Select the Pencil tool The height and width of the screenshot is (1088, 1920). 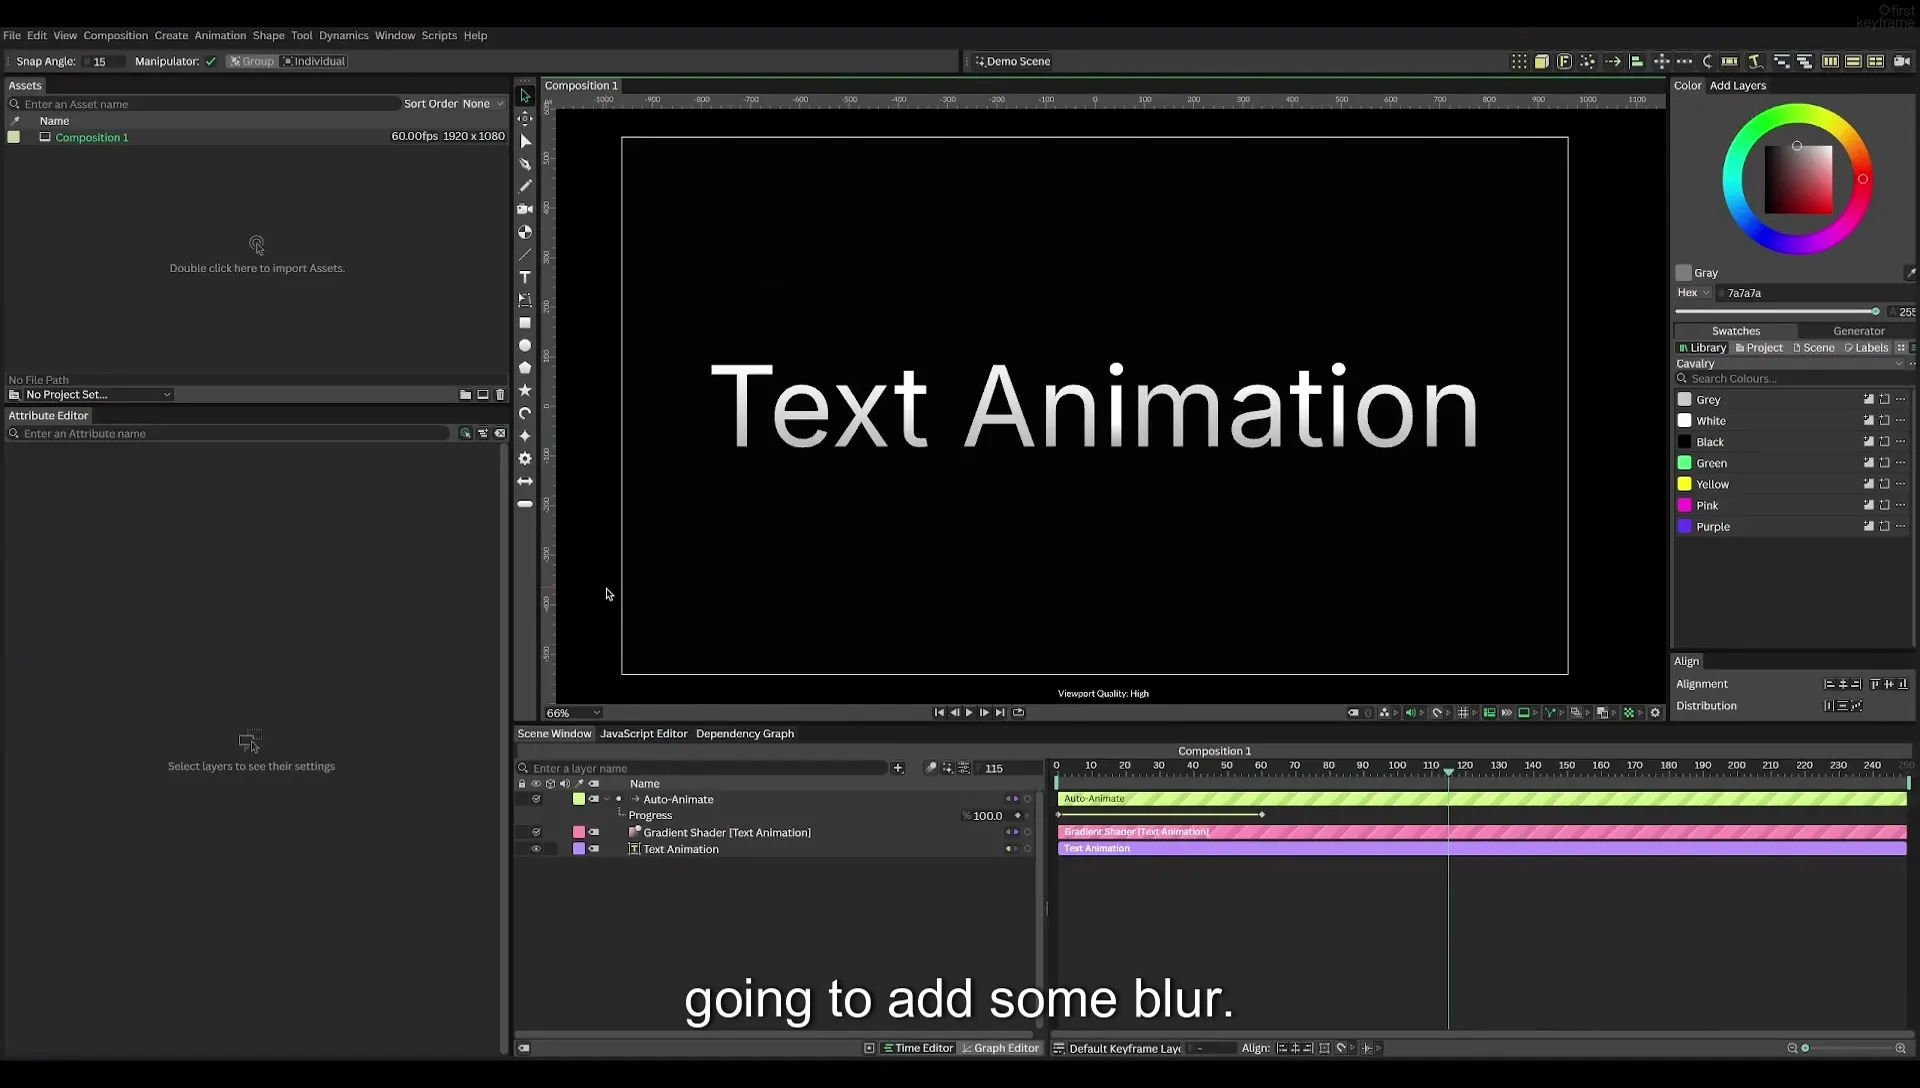(524, 186)
